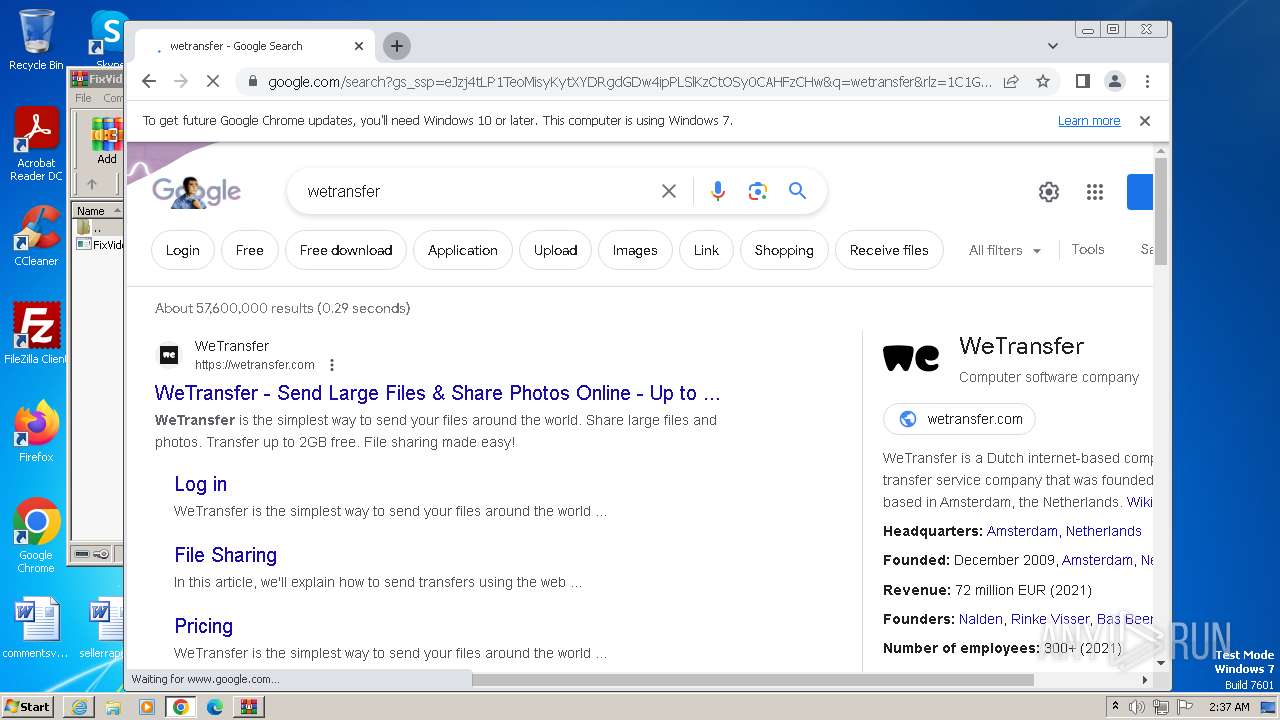Select the Login filter chip

tap(182, 250)
